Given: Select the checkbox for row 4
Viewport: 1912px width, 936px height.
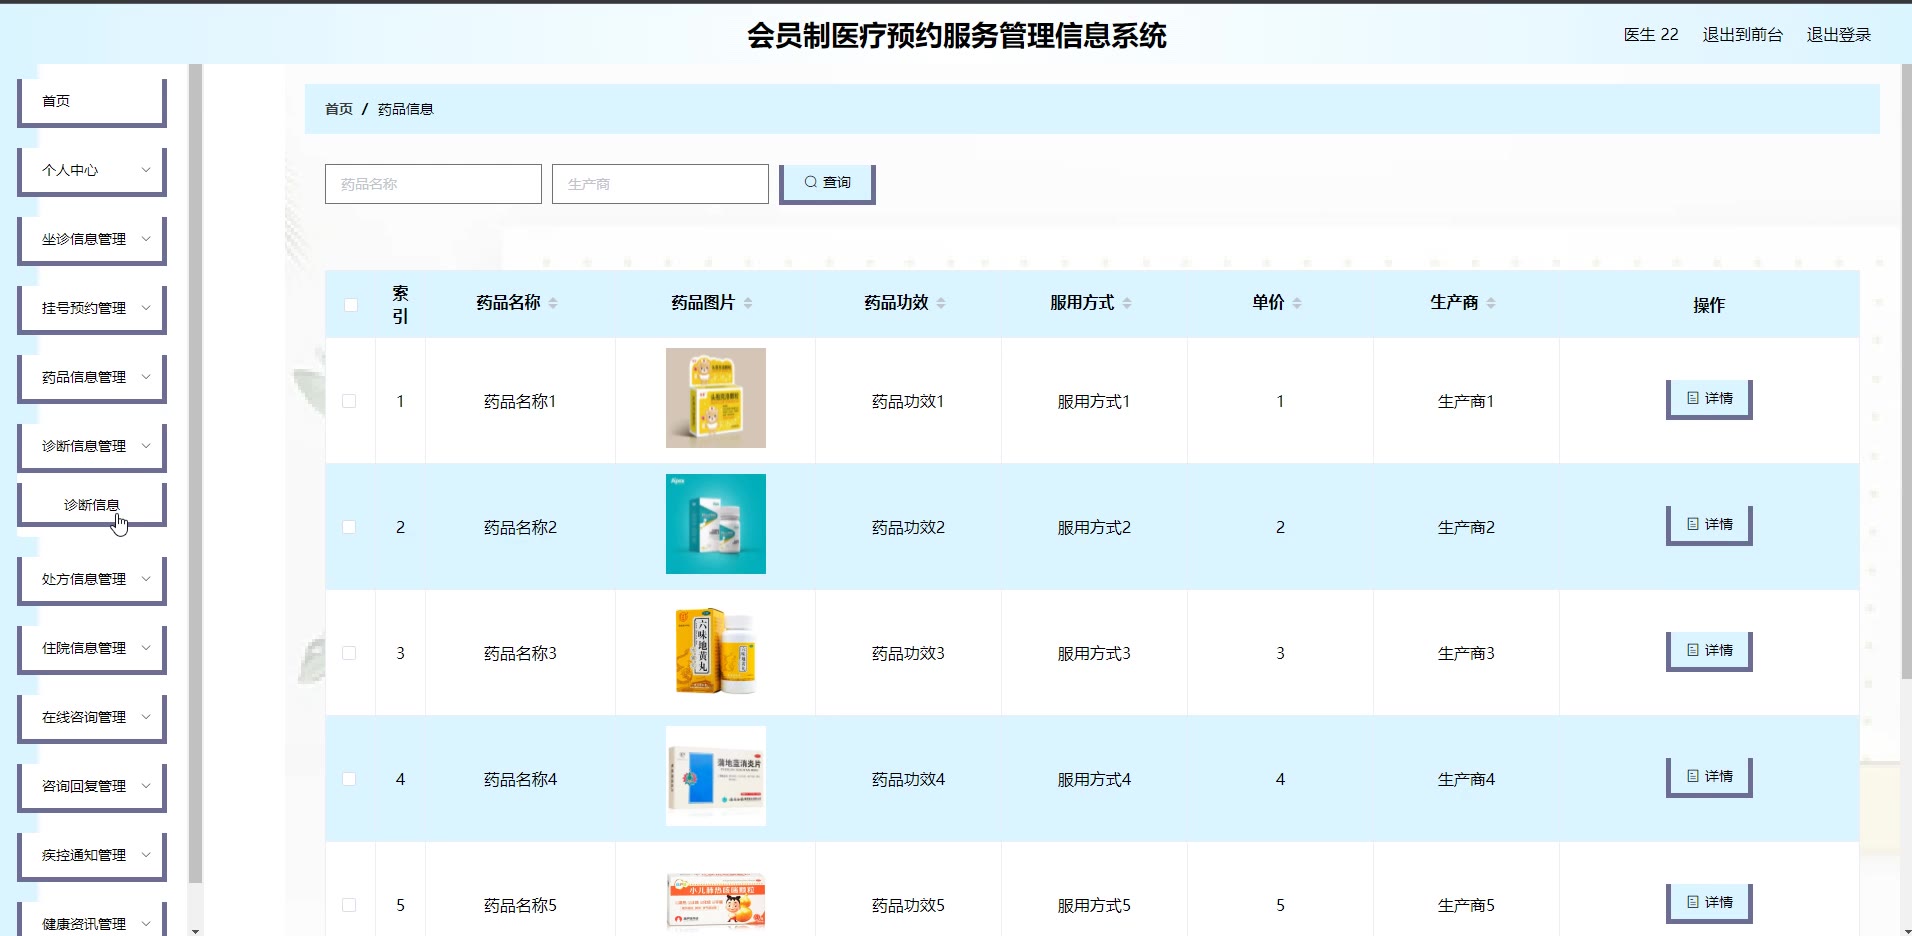Looking at the screenshot, I should (349, 779).
